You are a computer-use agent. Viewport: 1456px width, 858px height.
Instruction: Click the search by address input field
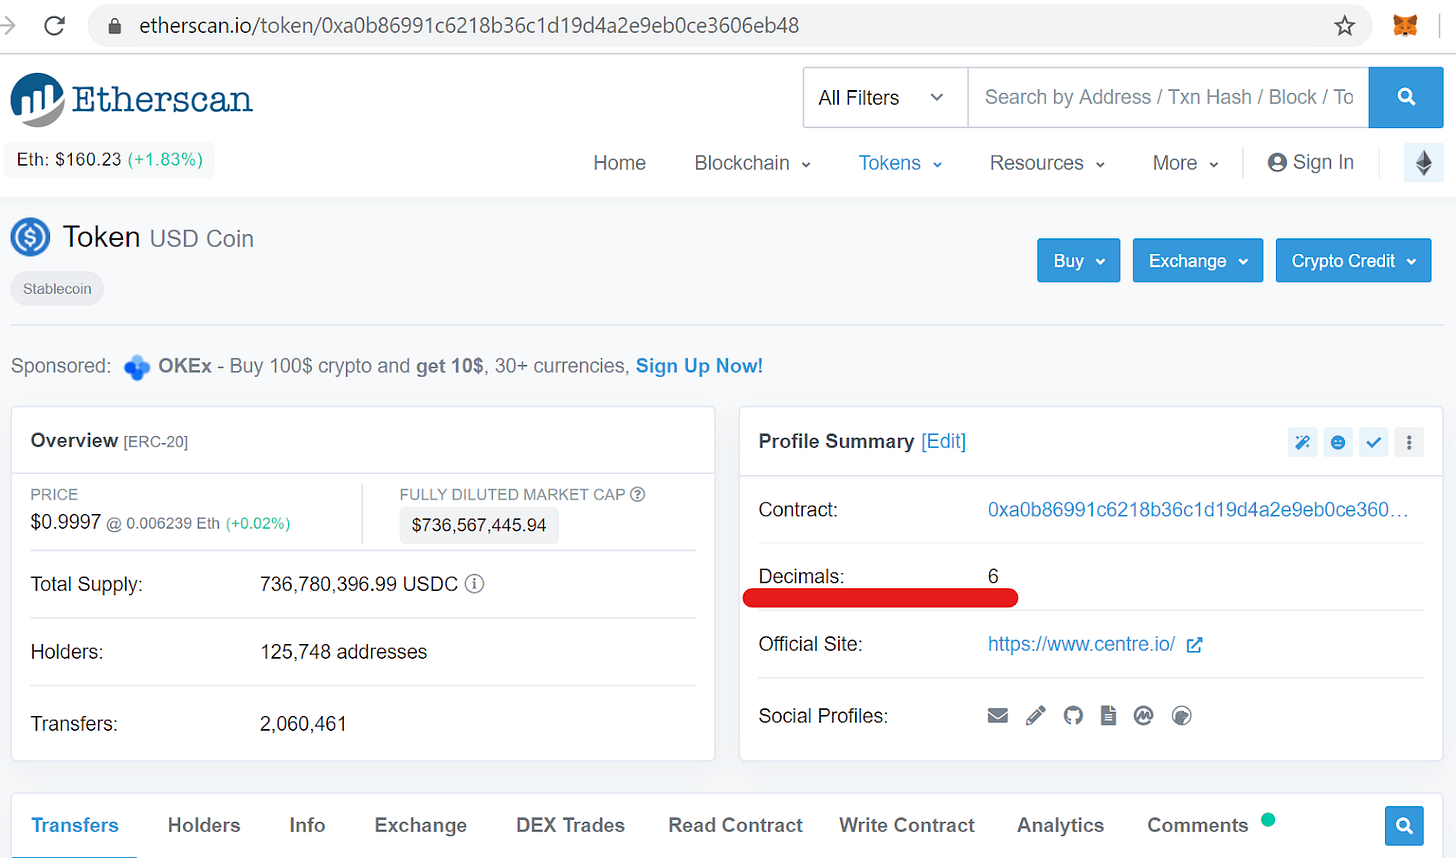1168,97
